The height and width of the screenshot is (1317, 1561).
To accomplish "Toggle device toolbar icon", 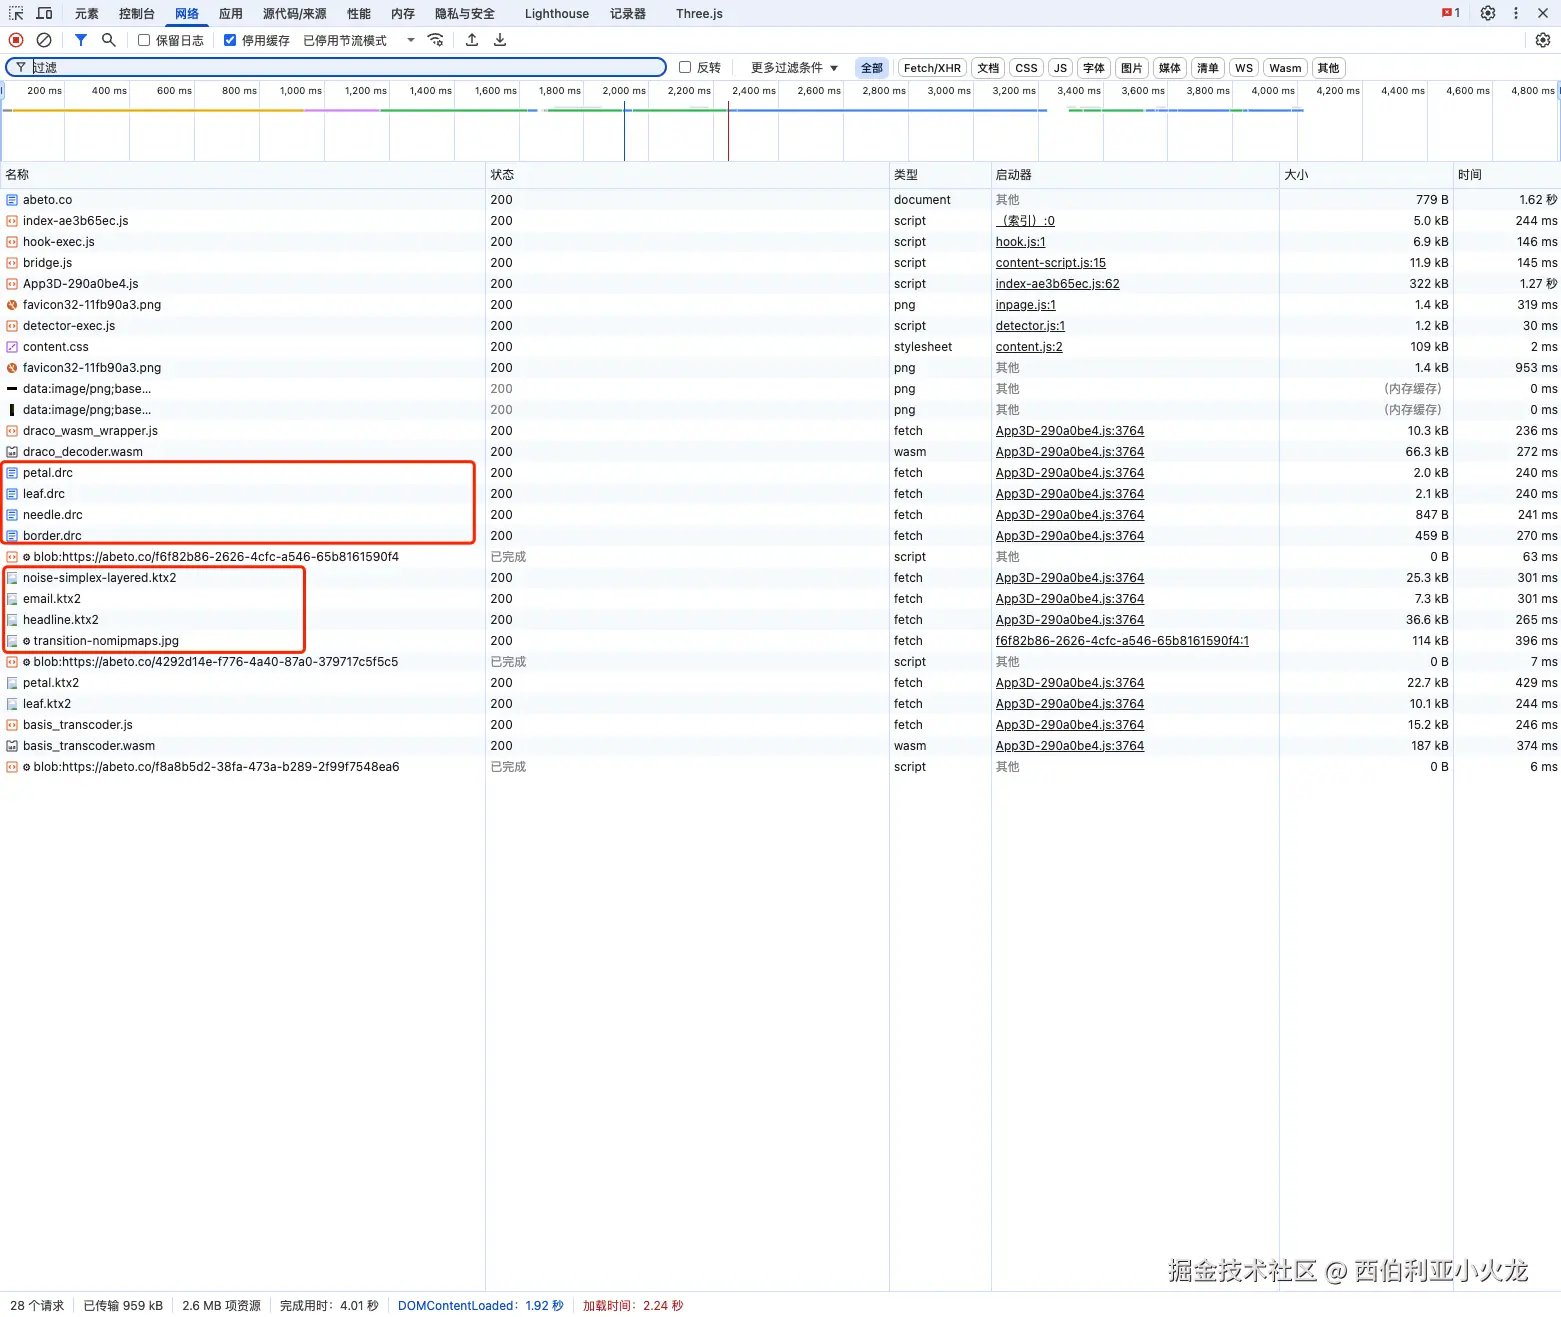I will [x=44, y=13].
